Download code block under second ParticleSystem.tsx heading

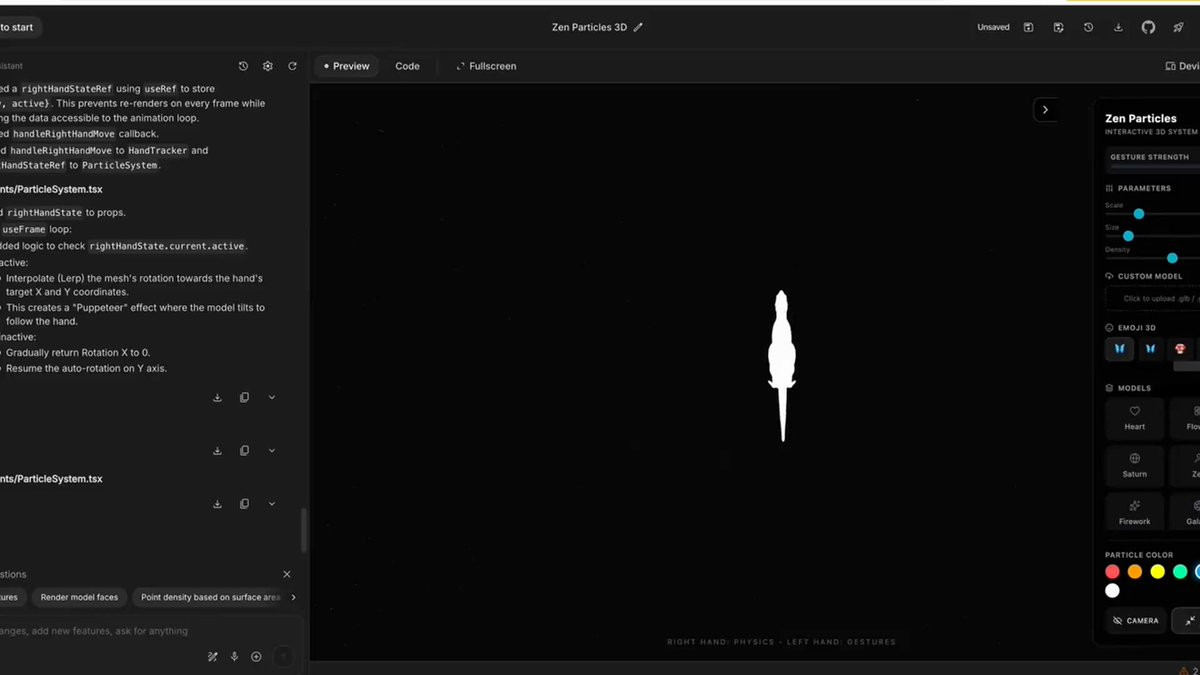click(x=217, y=504)
